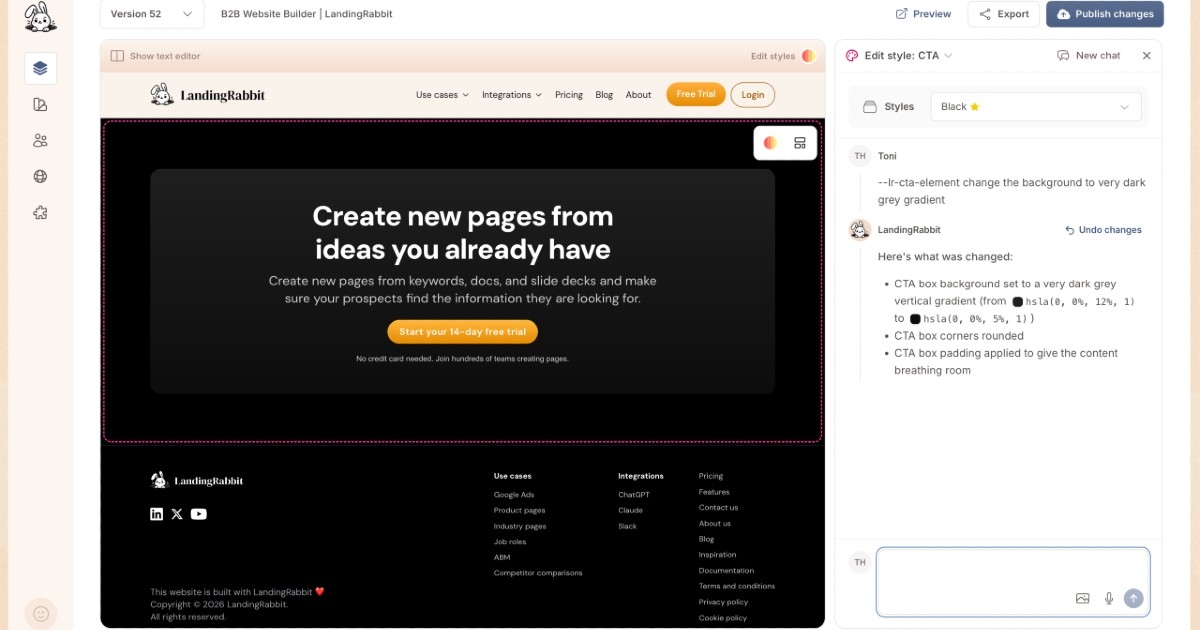
Task: Click the Edit styles color swatch
Action: (808, 56)
